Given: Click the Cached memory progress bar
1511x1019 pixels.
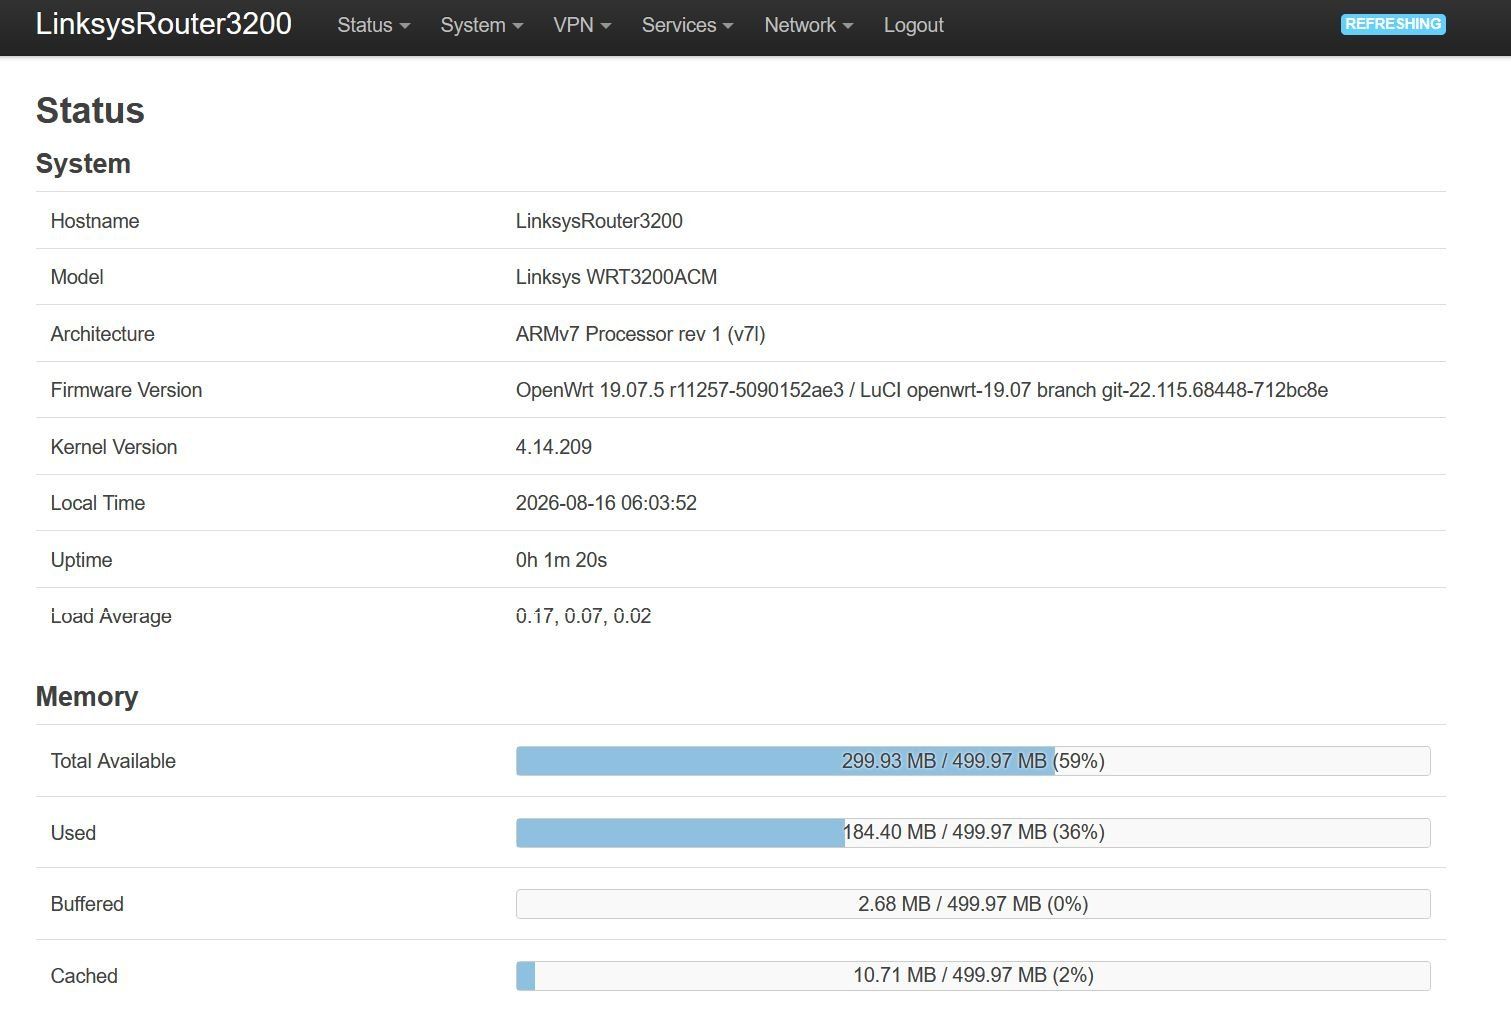Looking at the screenshot, I should click(x=973, y=976).
